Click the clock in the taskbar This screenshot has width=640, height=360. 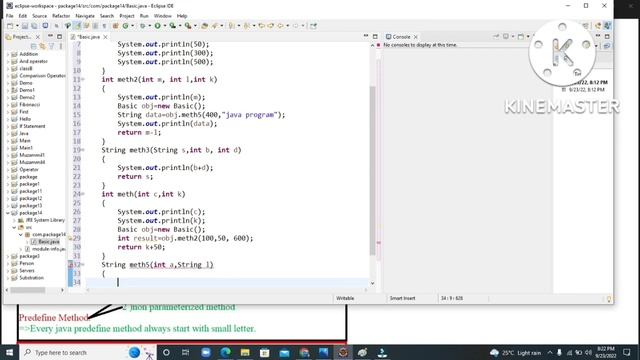click(606, 352)
